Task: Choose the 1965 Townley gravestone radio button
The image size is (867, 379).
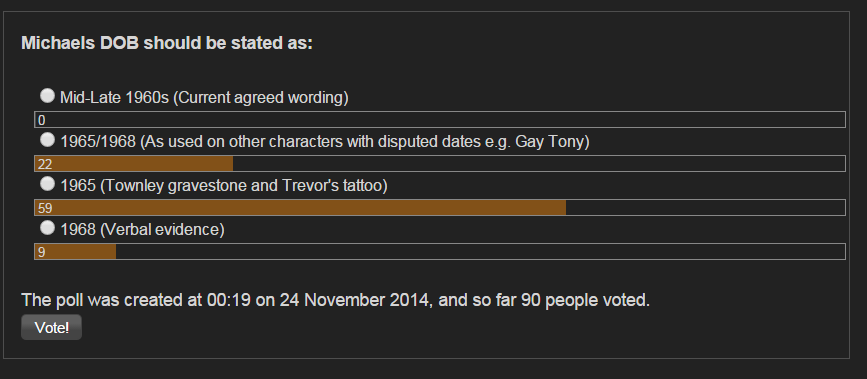Action: point(48,184)
